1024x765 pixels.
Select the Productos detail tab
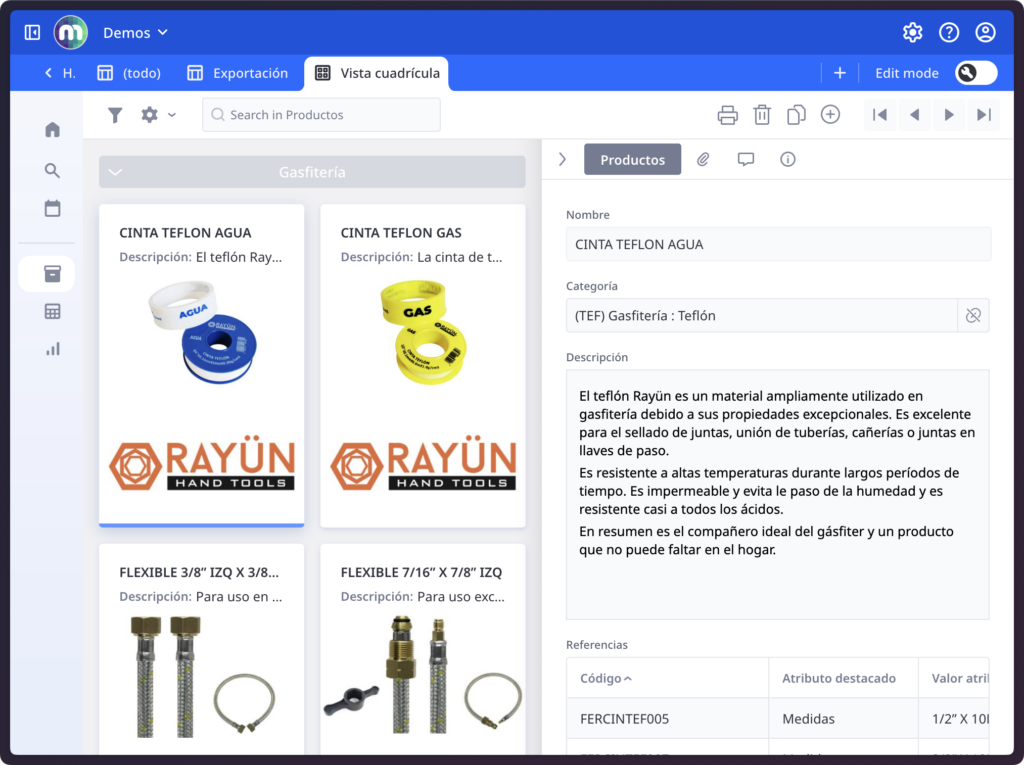click(x=632, y=159)
